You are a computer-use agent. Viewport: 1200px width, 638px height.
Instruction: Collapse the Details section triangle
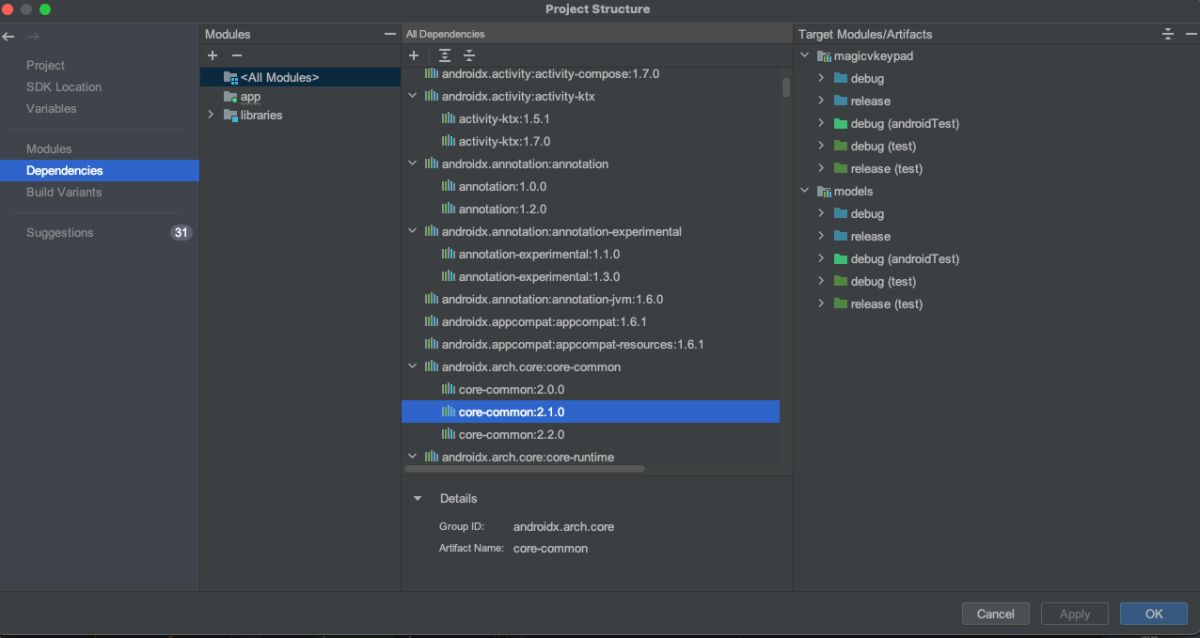(417, 498)
